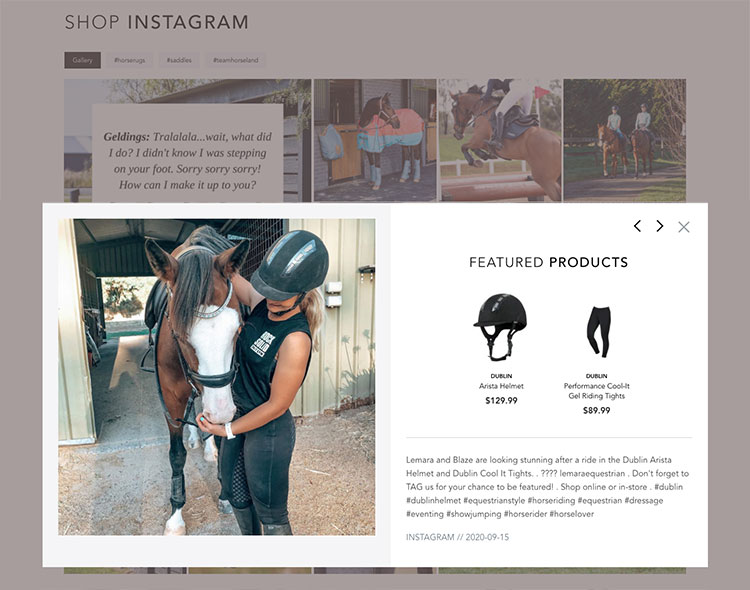
Task: Click the Arista Helmet product name
Action: pyautogui.click(x=501, y=386)
